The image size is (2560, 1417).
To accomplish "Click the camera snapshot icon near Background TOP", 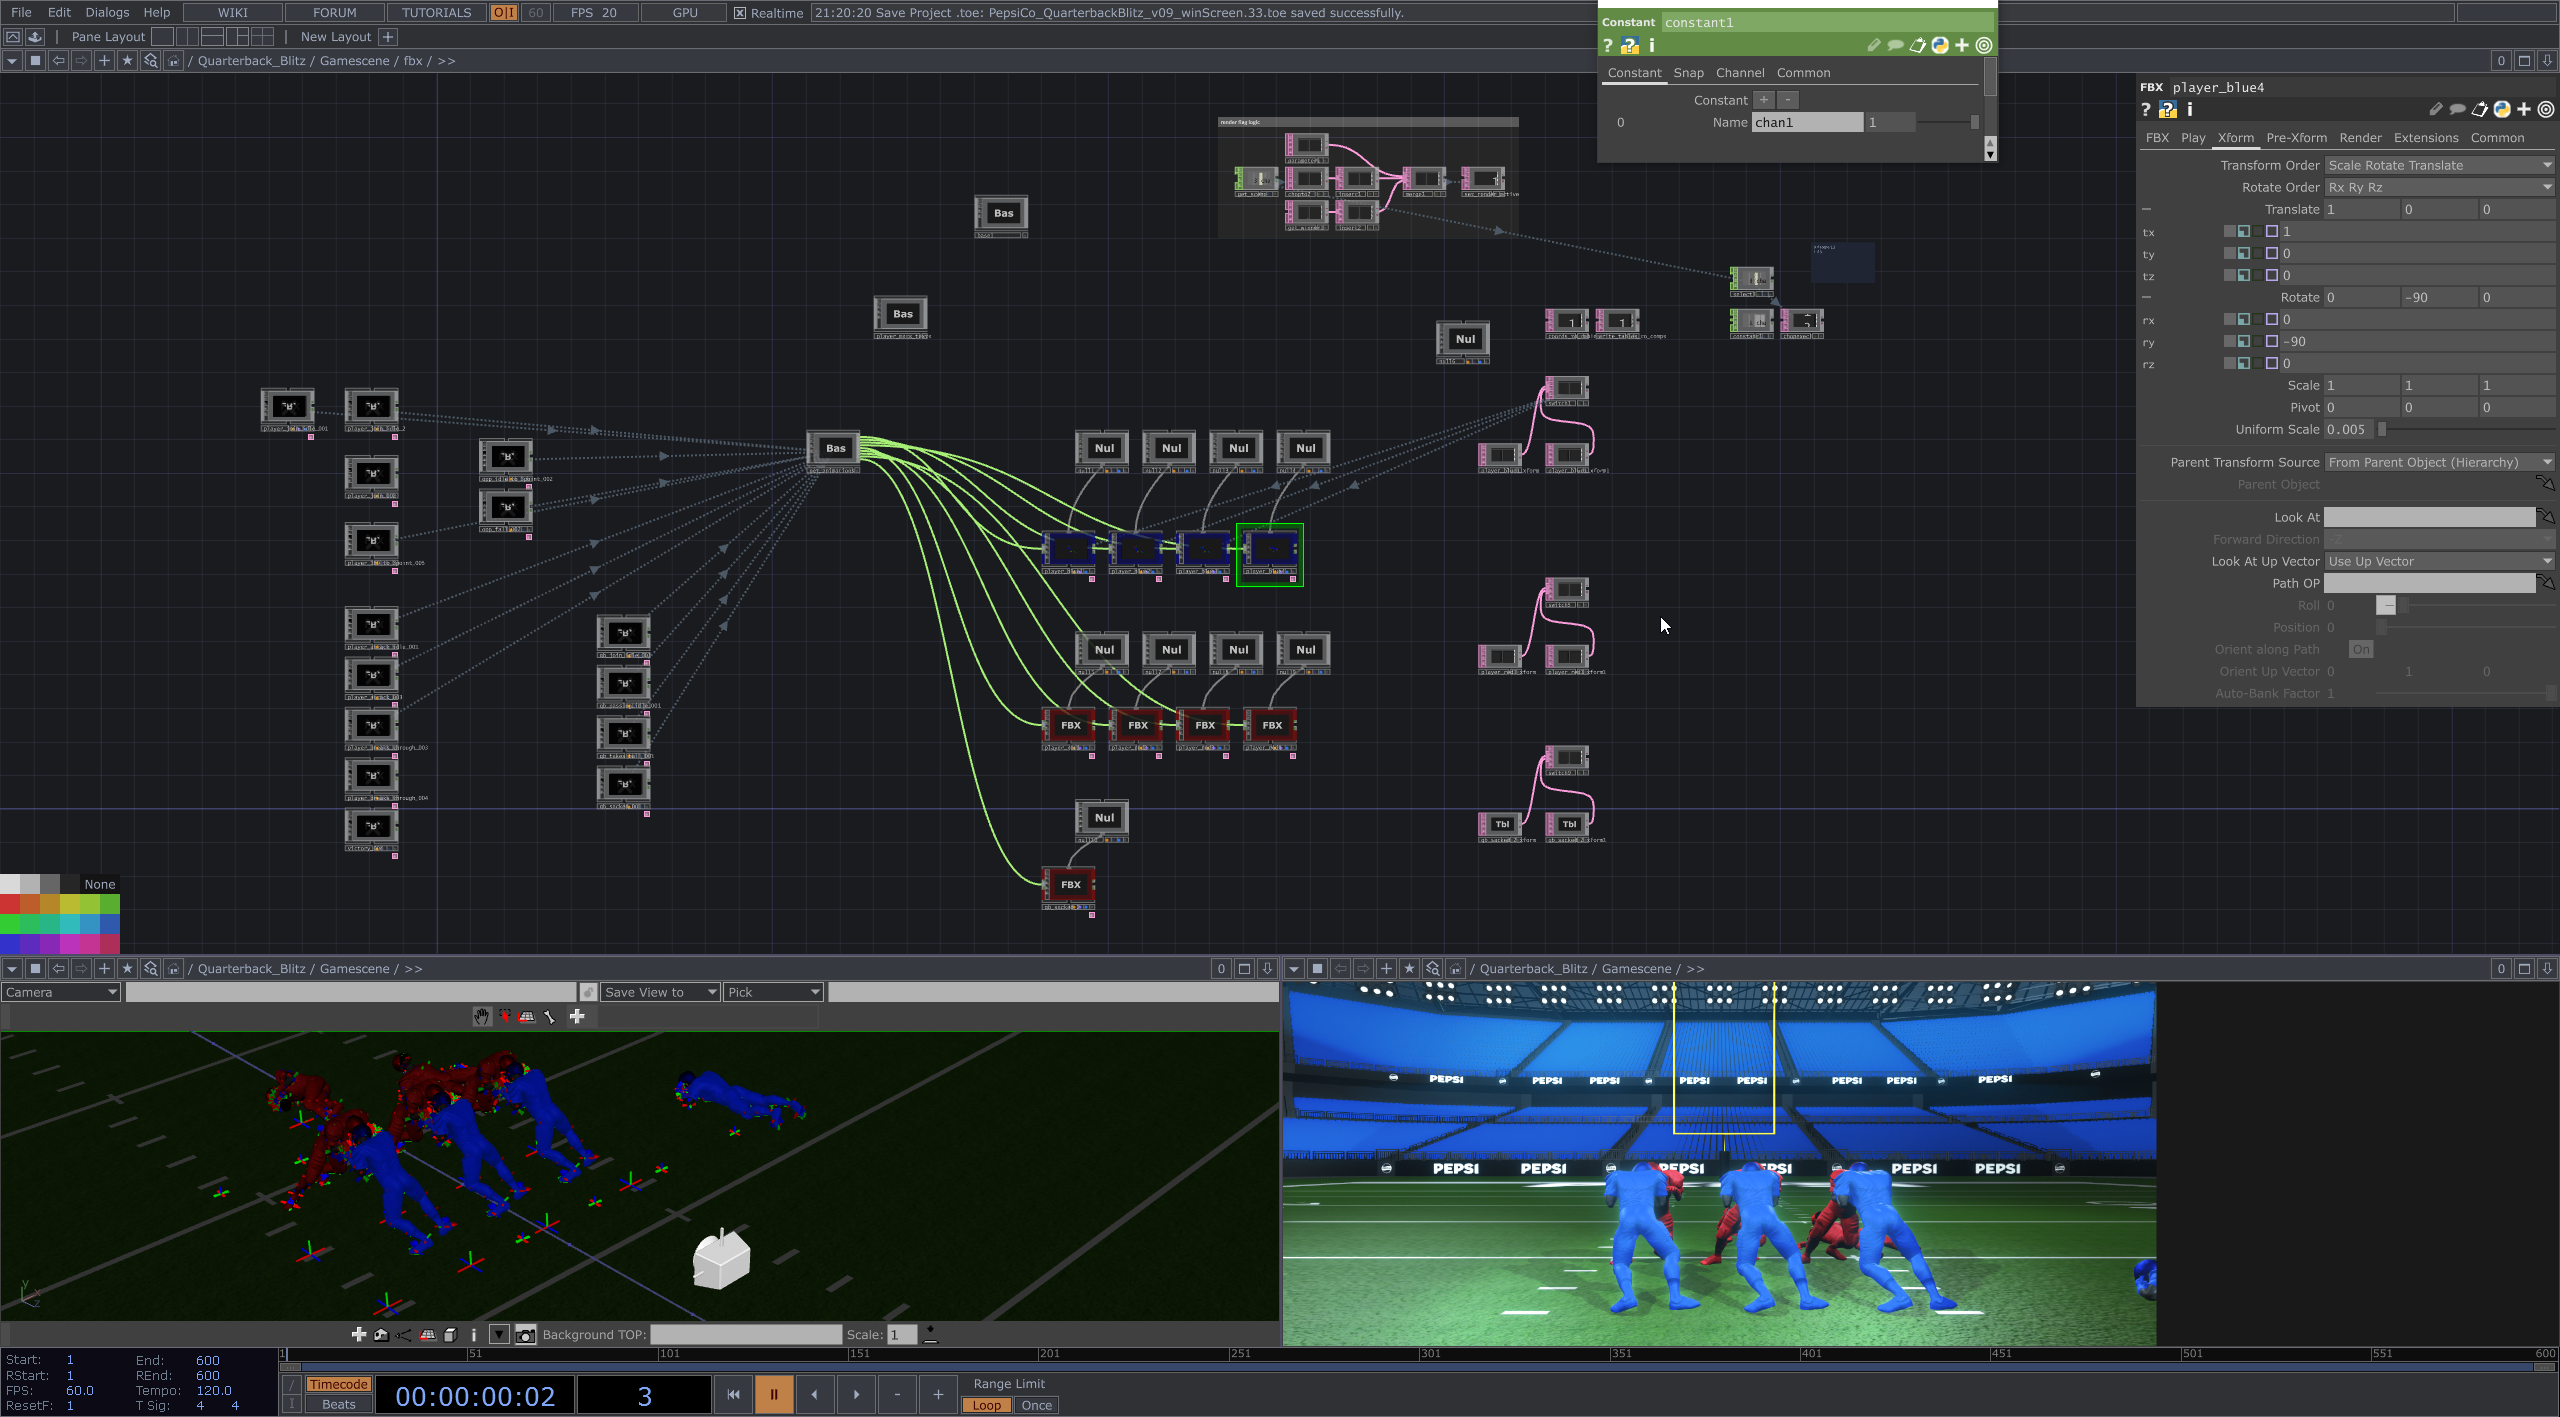I will (x=524, y=1334).
